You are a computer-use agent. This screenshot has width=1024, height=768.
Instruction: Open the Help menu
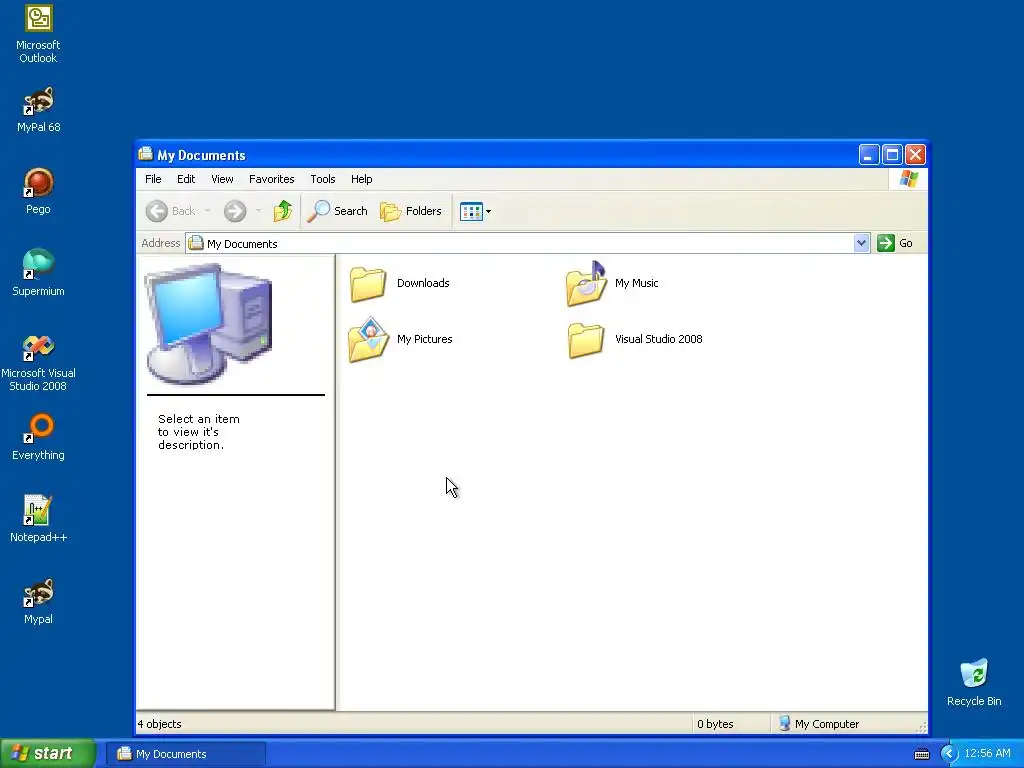[x=361, y=179]
